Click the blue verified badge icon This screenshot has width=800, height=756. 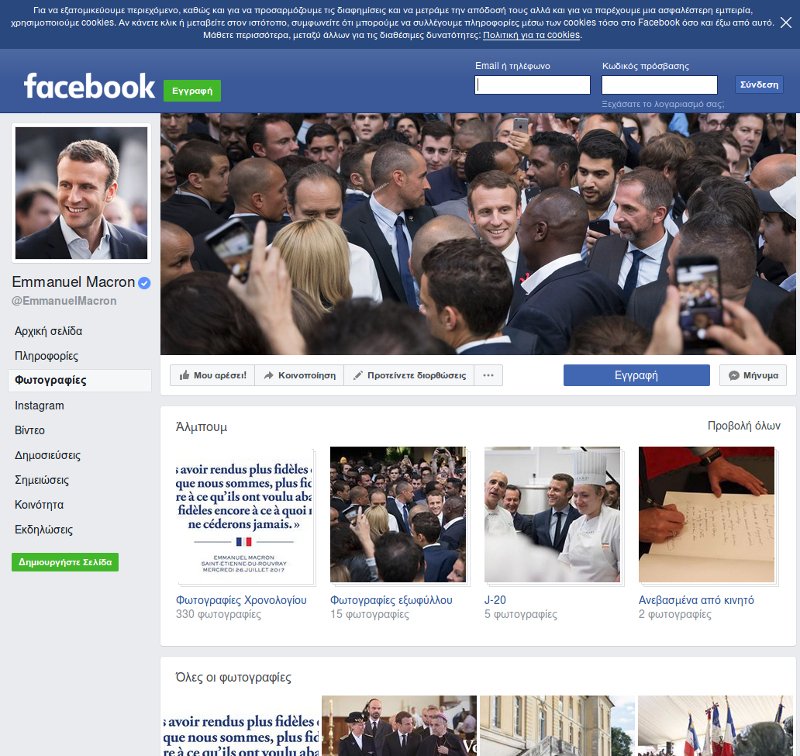tap(144, 283)
